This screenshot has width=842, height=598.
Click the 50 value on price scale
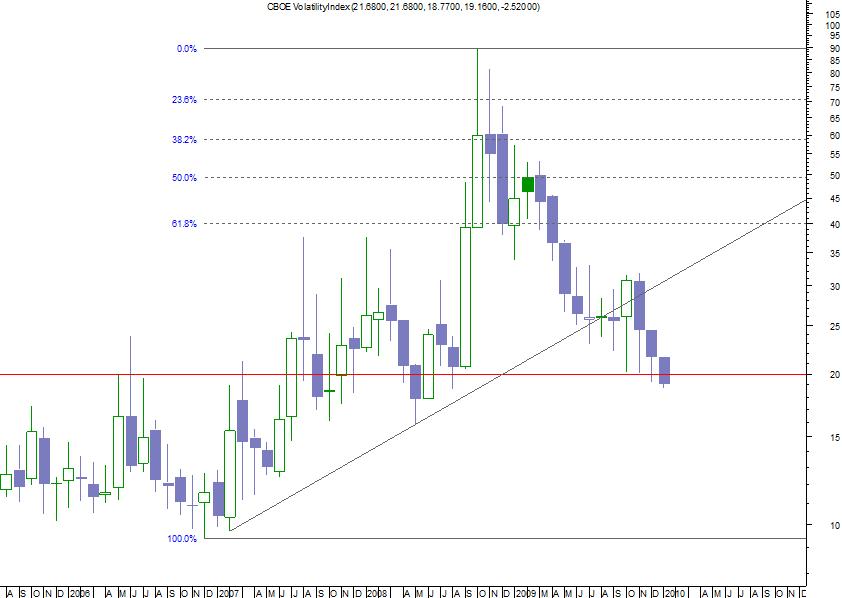click(x=834, y=176)
